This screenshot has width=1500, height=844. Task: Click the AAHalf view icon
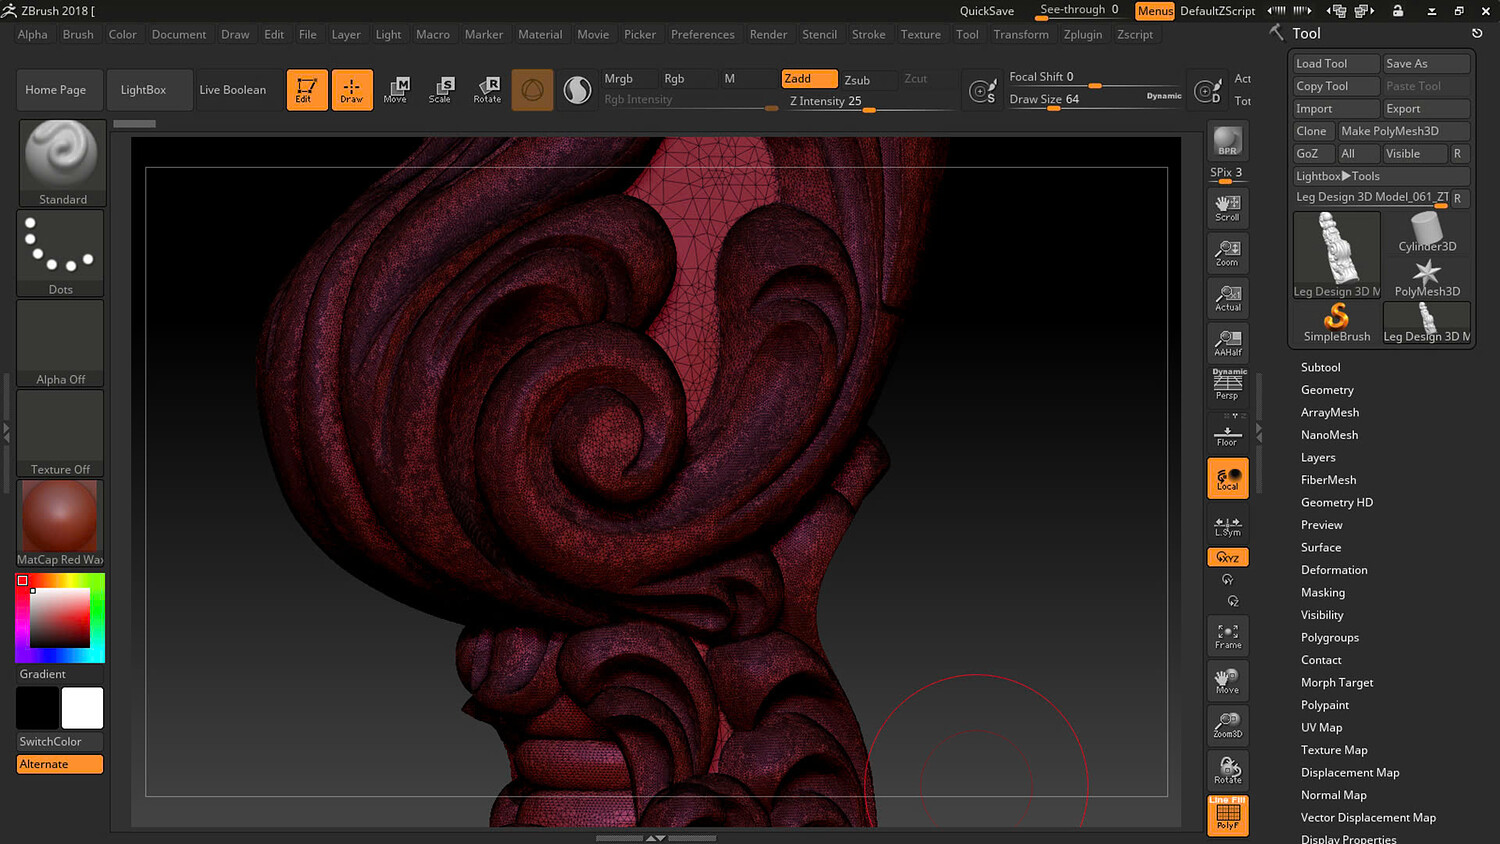tap(1227, 342)
